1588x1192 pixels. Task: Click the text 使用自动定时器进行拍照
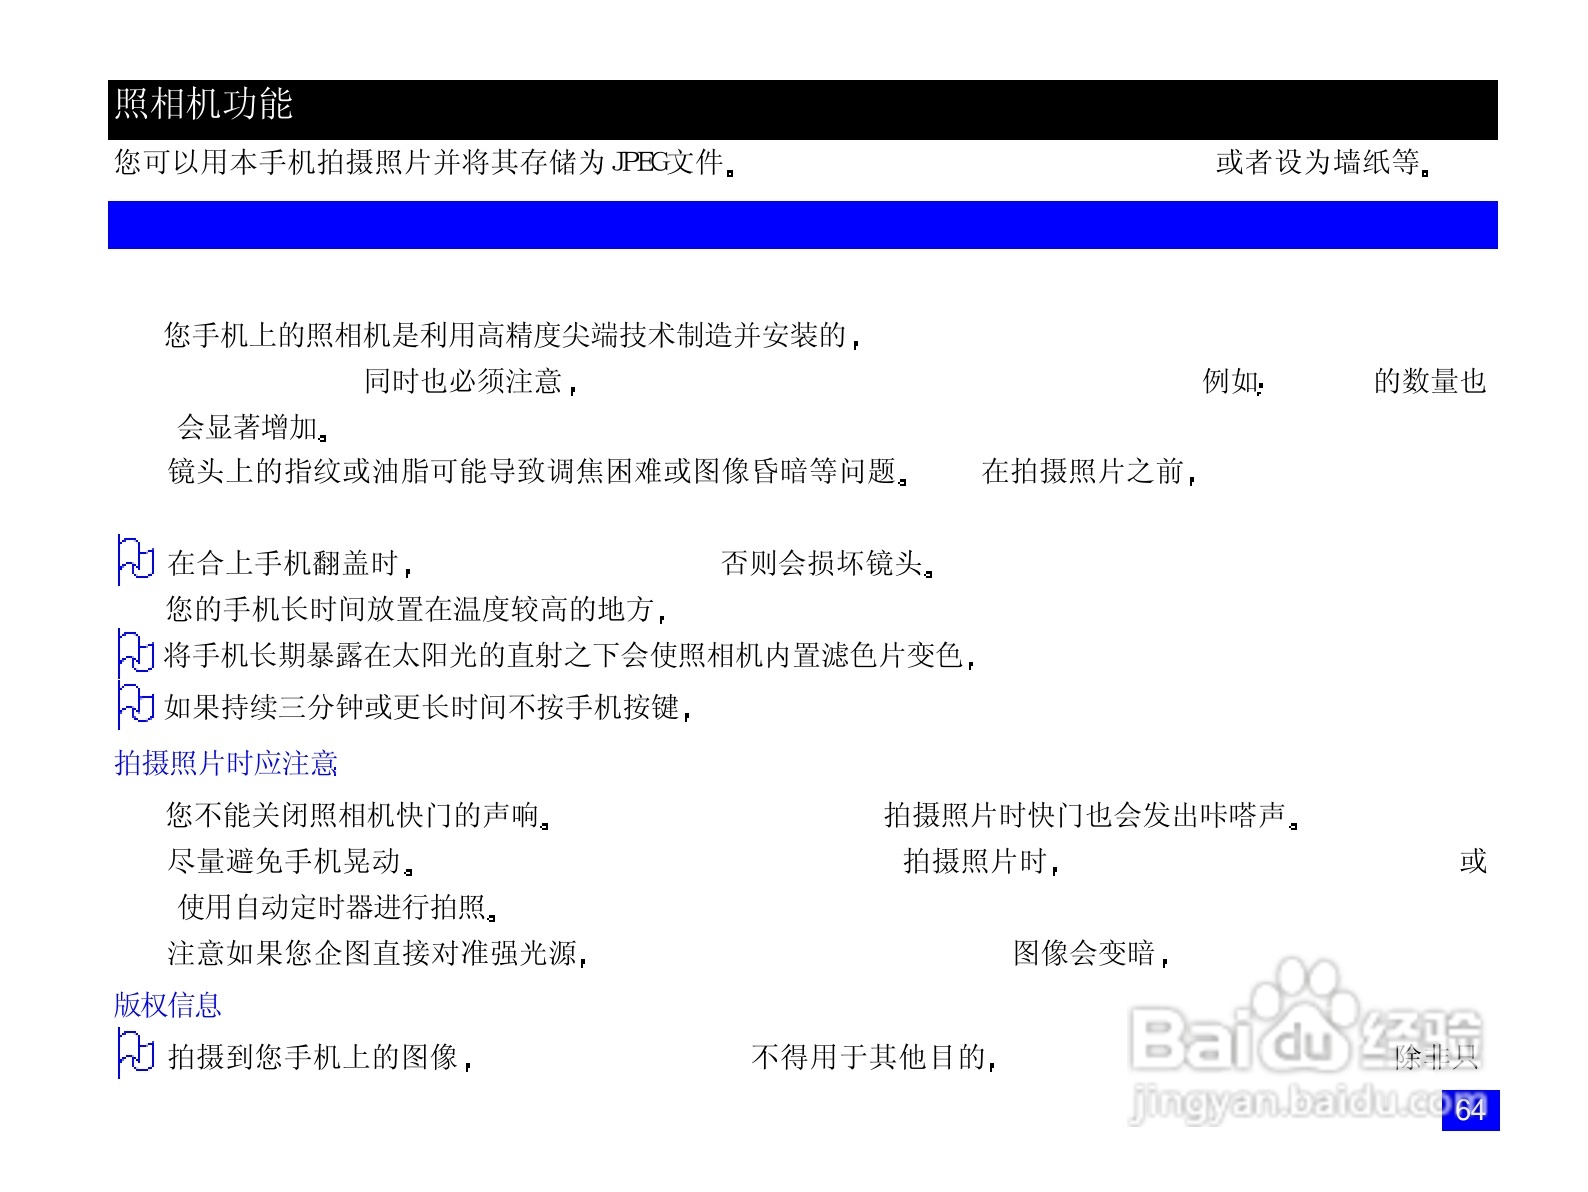[x=337, y=907]
